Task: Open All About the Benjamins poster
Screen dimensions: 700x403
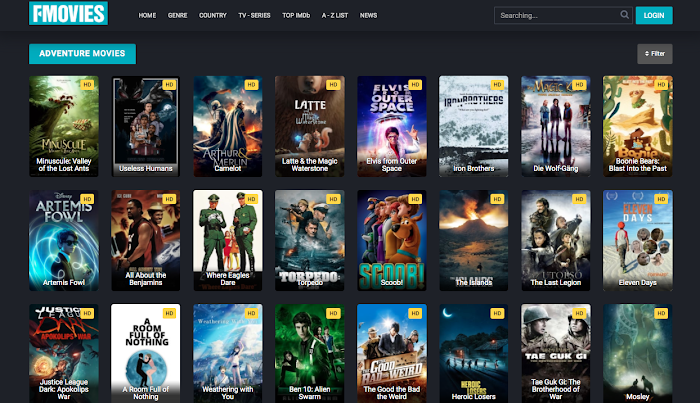Action: tap(146, 241)
